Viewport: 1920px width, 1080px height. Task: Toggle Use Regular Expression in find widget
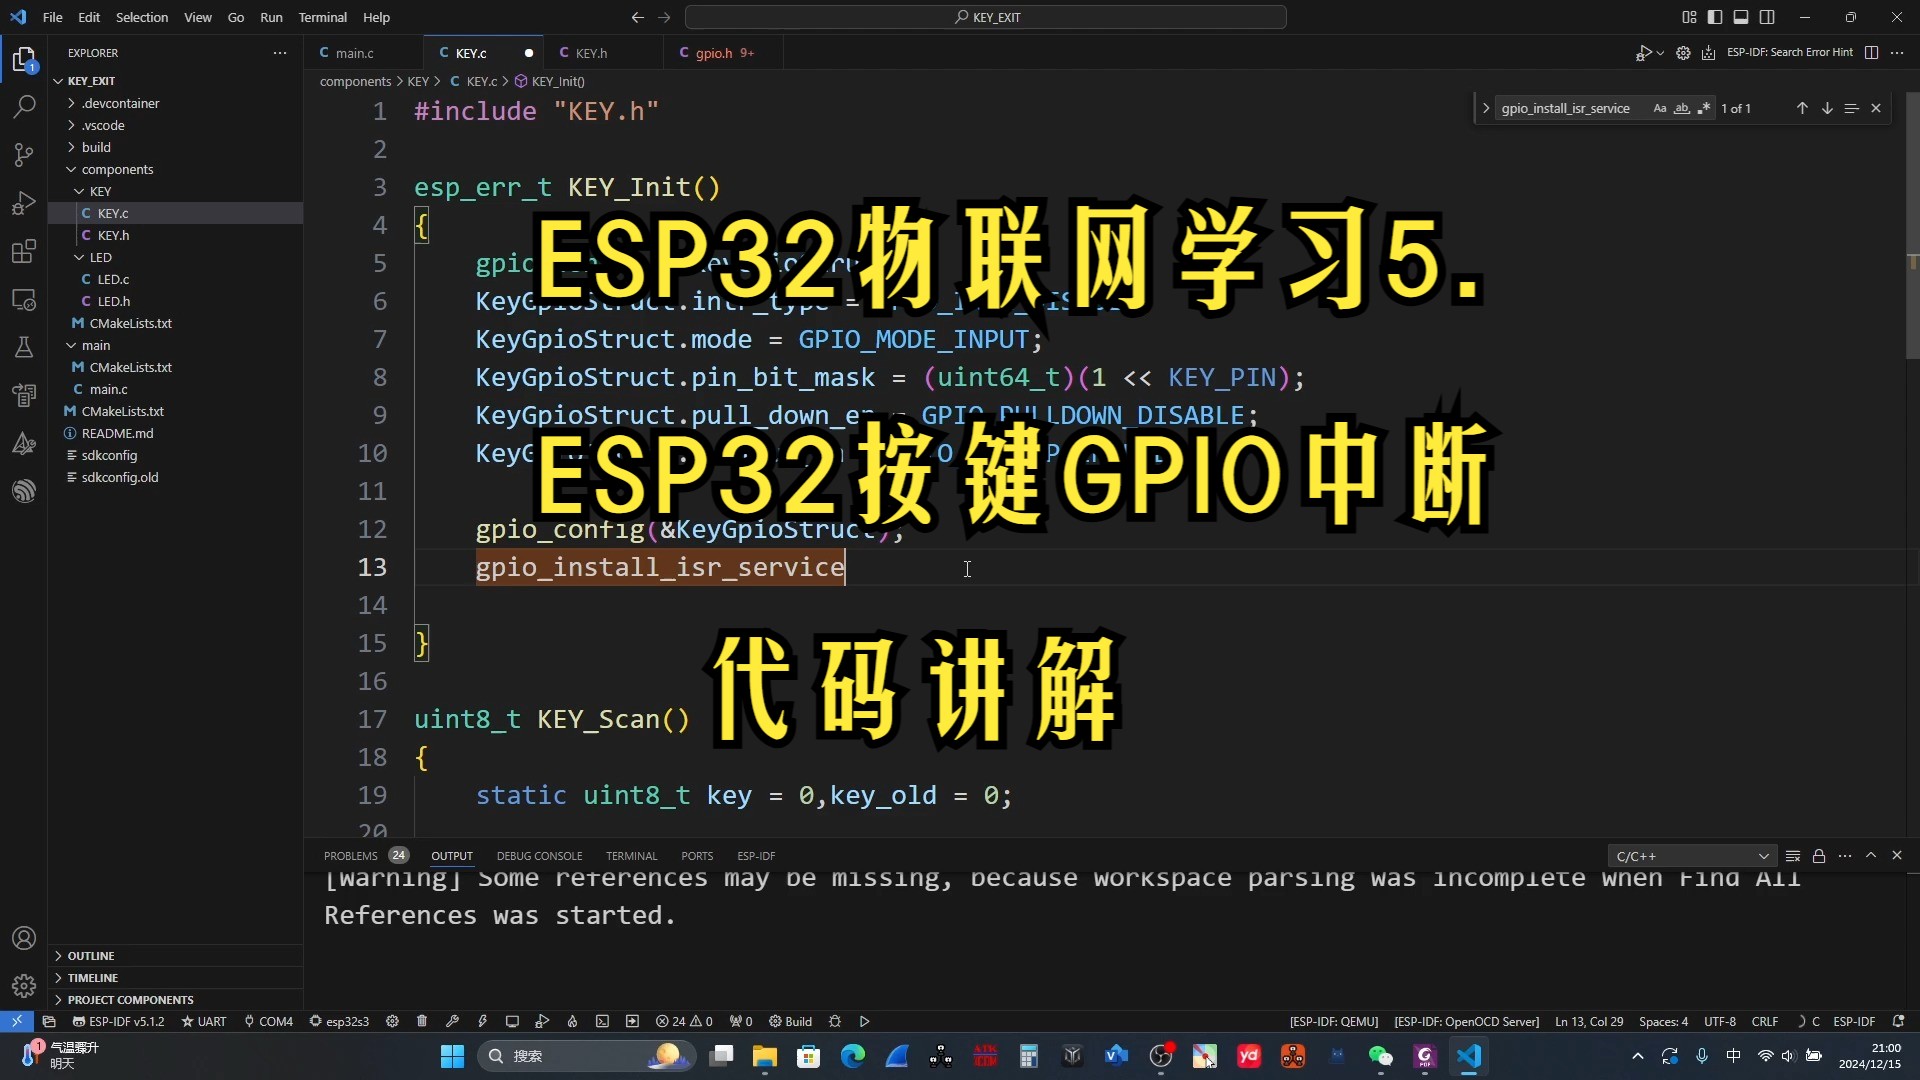1704,108
